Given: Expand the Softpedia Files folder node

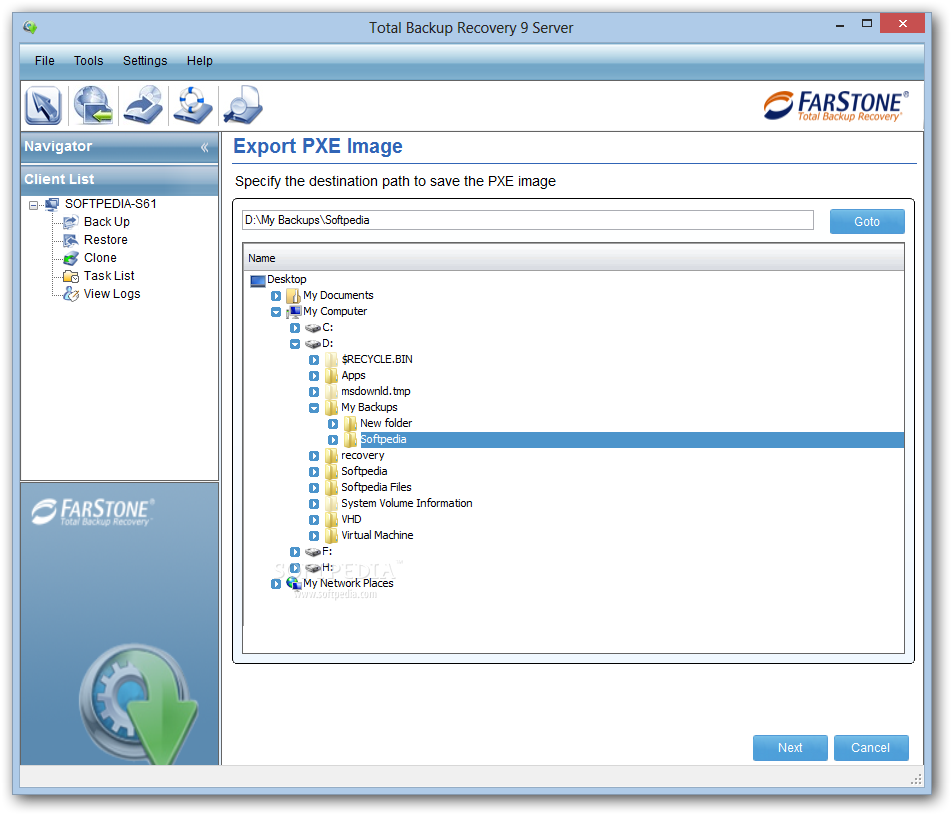Looking at the screenshot, I should (x=314, y=488).
